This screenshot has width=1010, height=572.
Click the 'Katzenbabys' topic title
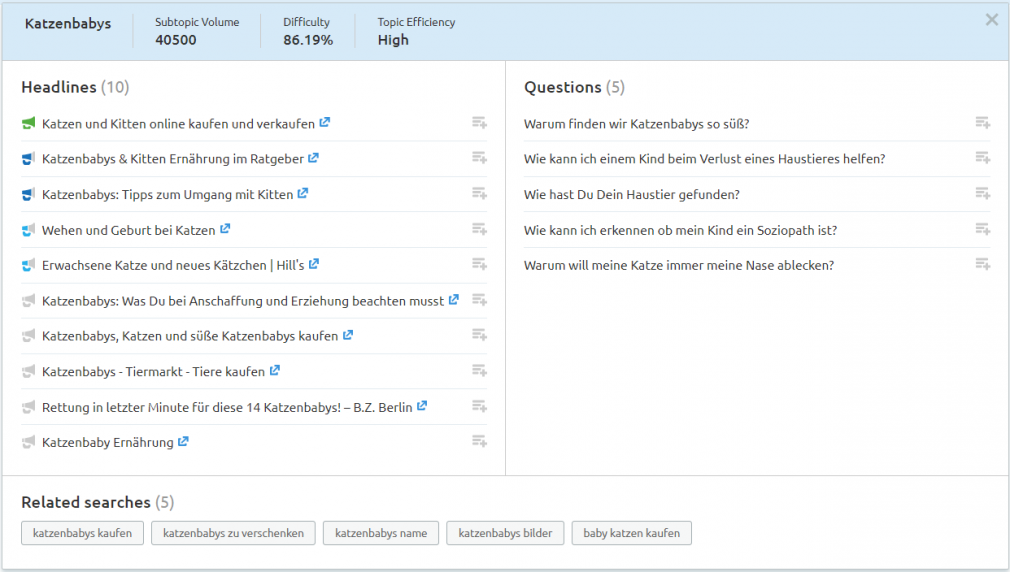tap(68, 24)
